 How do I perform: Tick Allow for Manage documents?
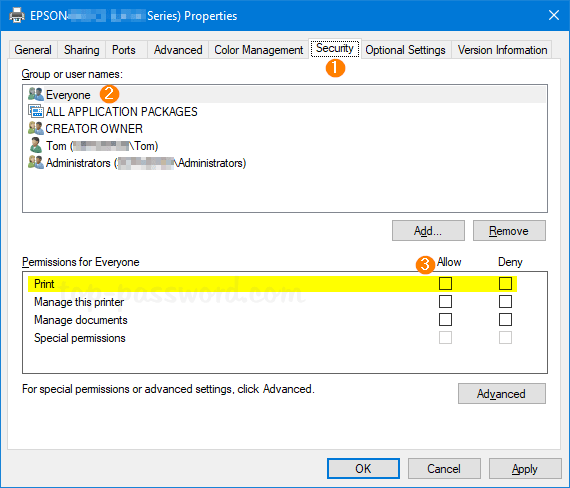pyautogui.click(x=445, y=320)
